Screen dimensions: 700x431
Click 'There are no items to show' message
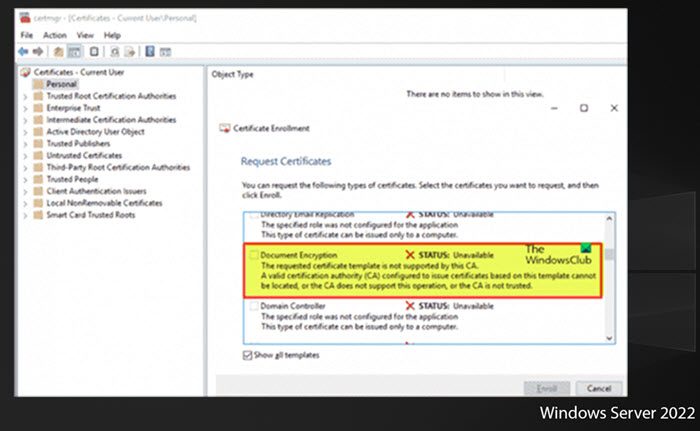tap(475, 94)
